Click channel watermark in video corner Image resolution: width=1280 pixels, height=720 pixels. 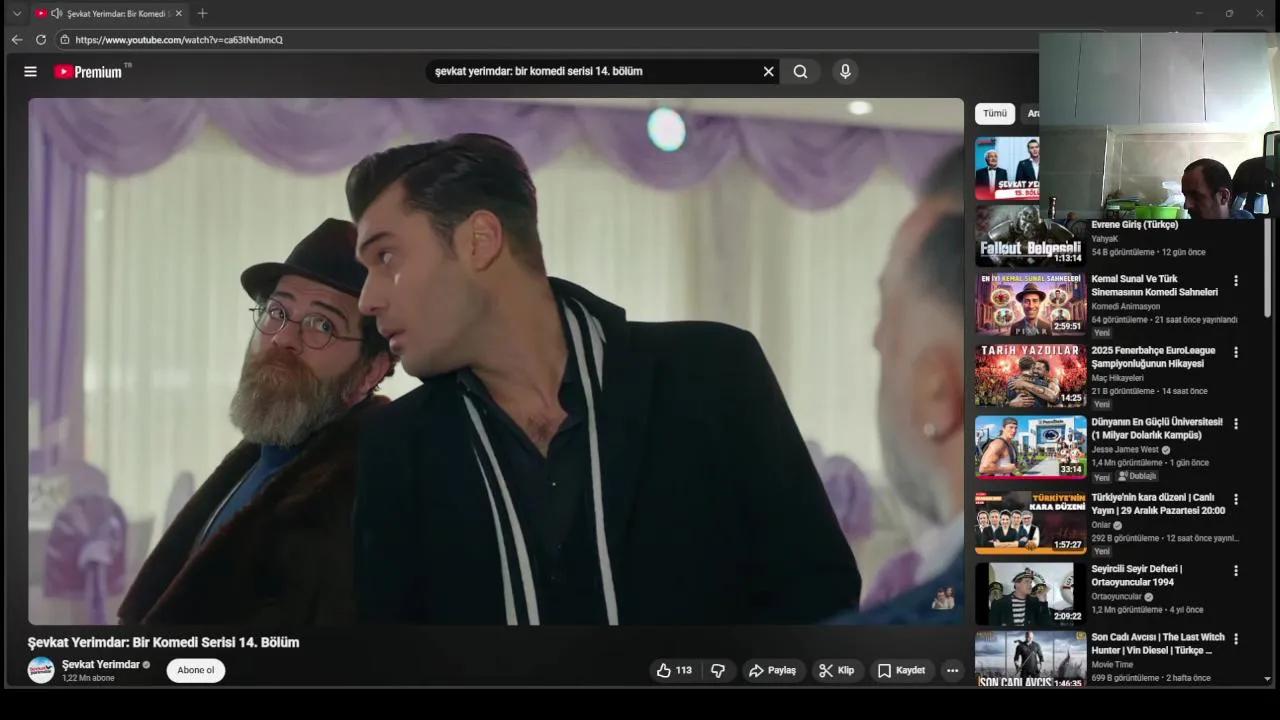(x=942, y=598)
